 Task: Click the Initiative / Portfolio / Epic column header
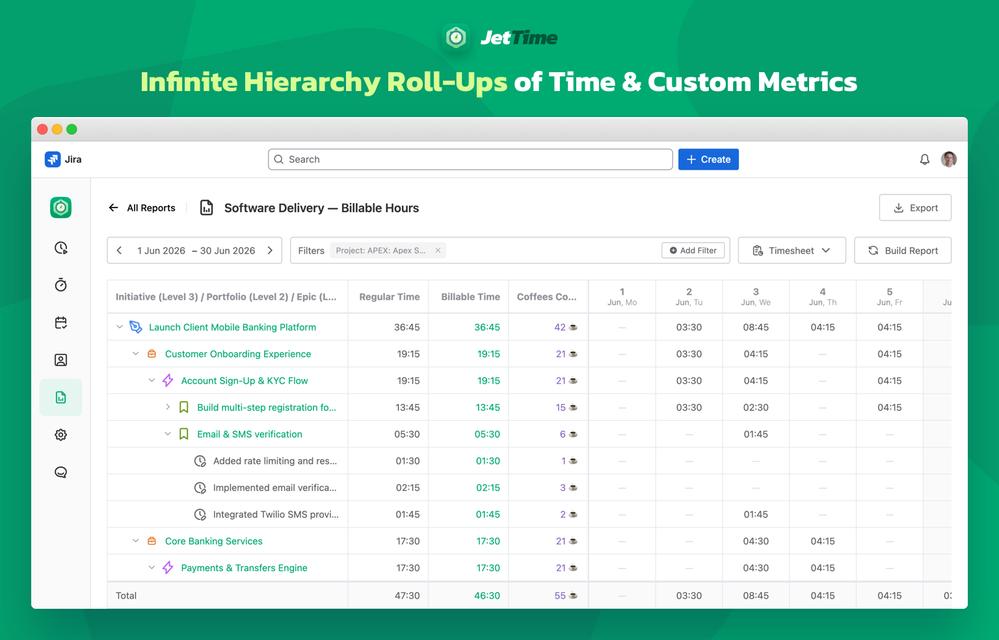point(227,297)
